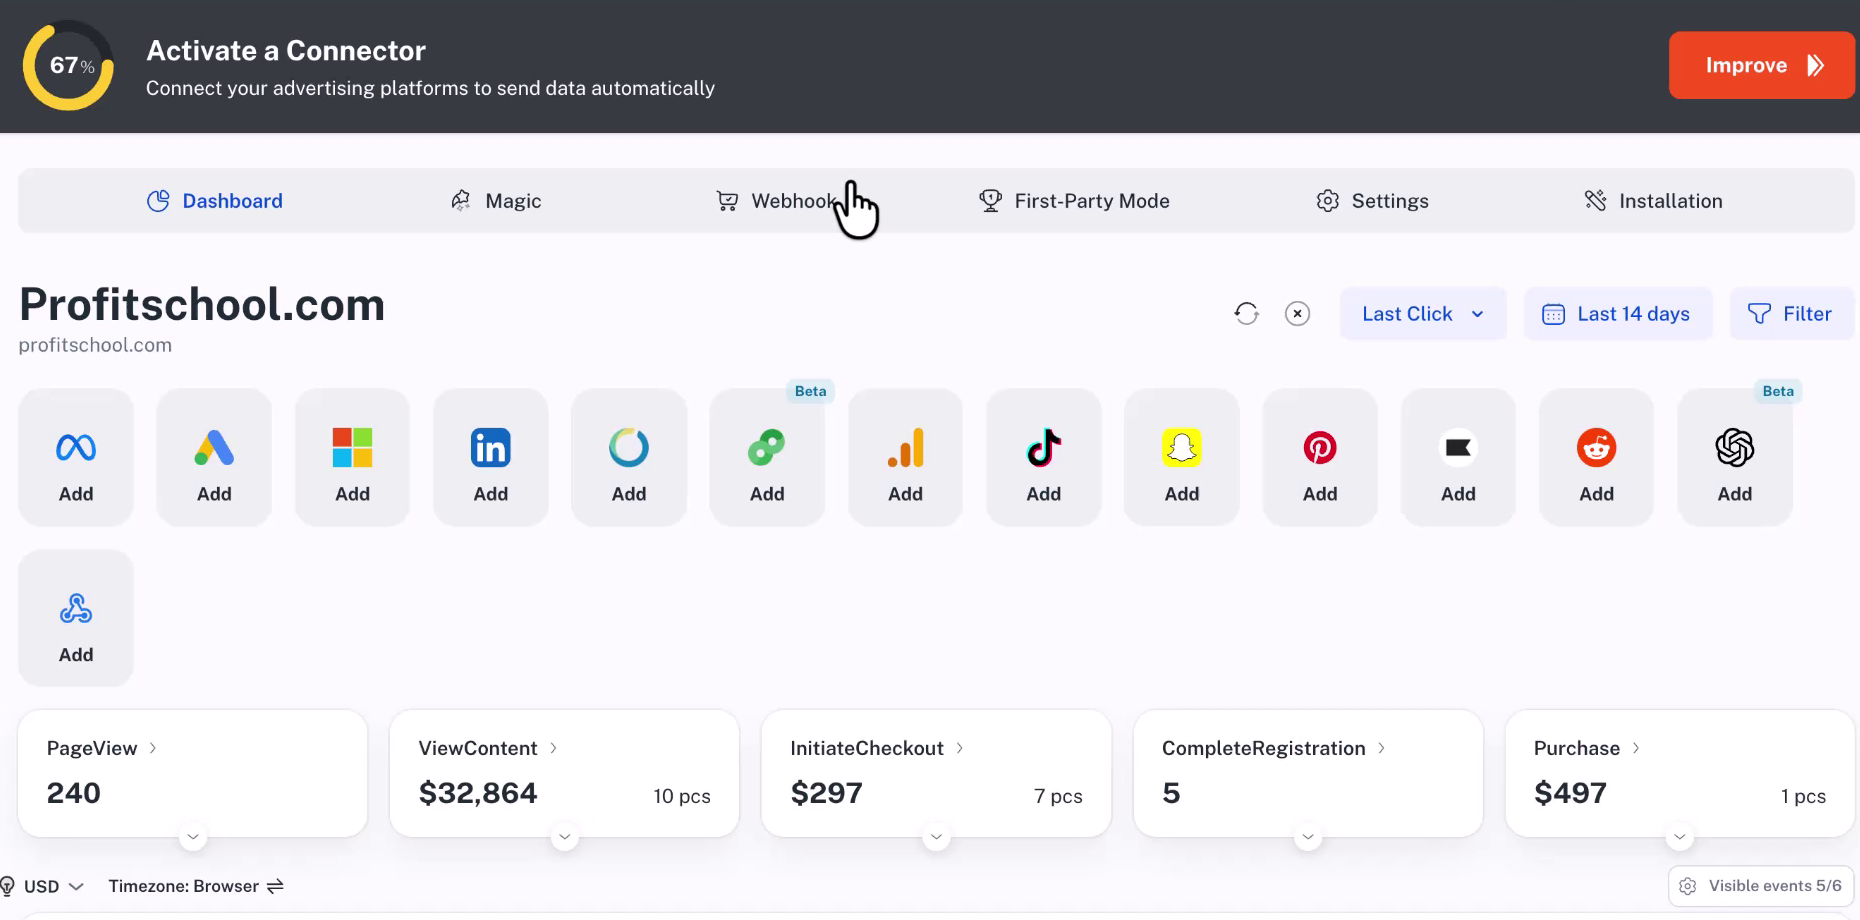Viewport: 1860px width, 920px height.
Task: Click the orange Improve button
Action: tap(1762, 66)
